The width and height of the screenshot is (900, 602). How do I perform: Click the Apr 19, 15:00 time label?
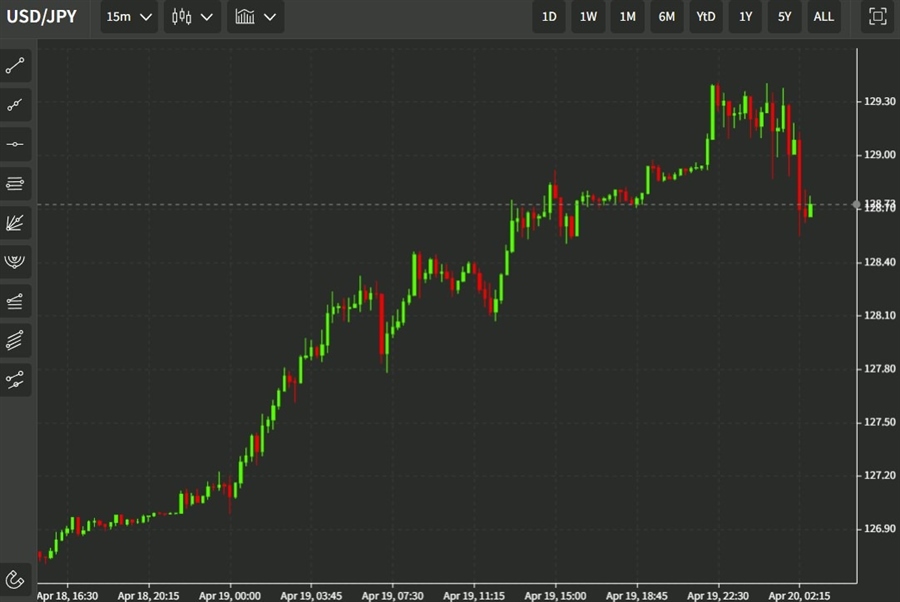tap(555, 596)
